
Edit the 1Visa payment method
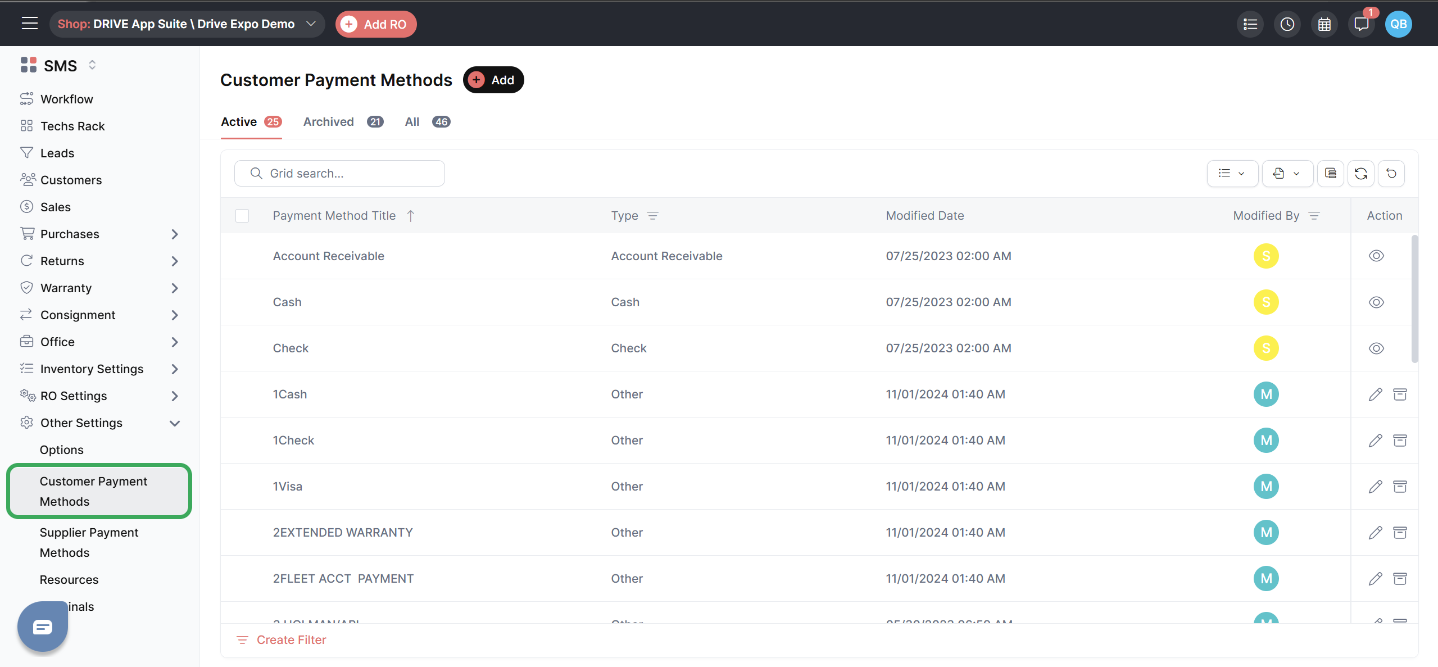(x=1375, y=486)
